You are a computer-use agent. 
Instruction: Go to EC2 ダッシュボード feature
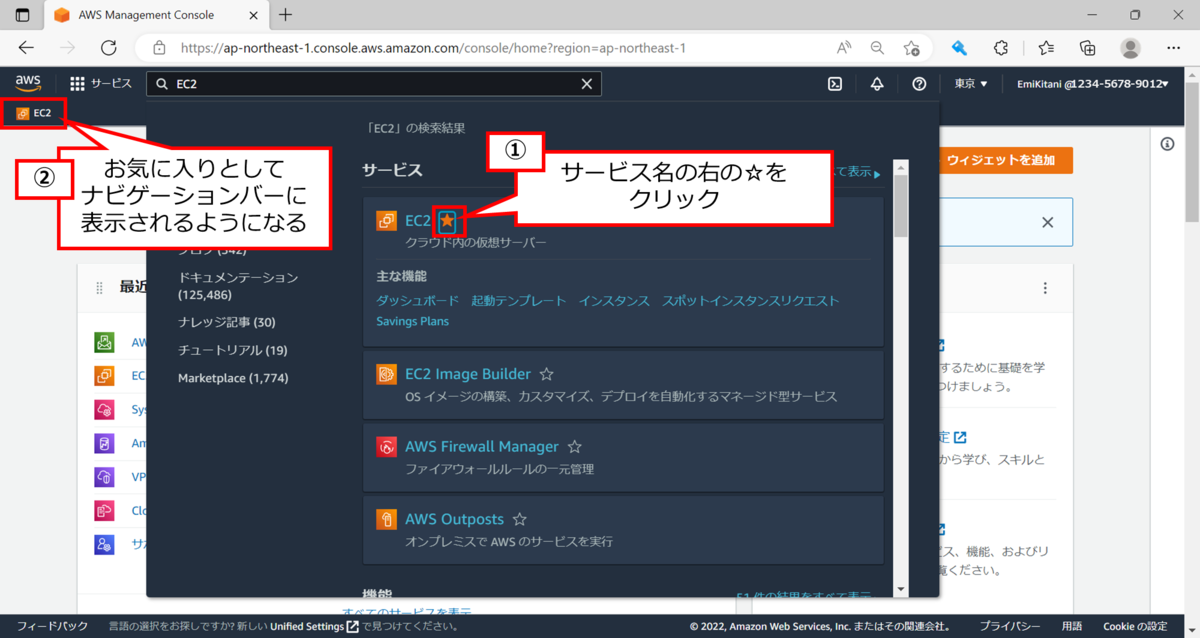418,300
